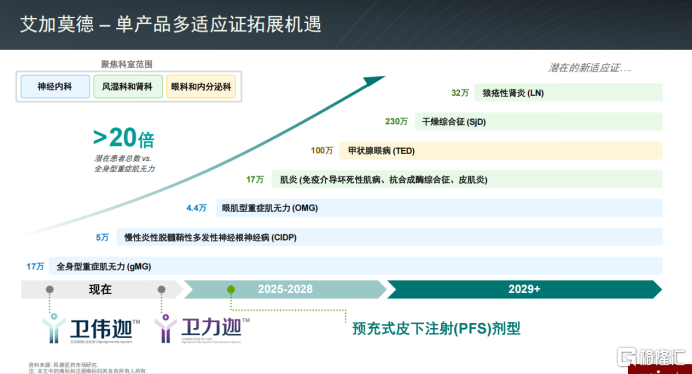Viewport: 692px width, 374px height.
Task: Click the 卫力迦 purple logo icon
Action: coord(165,328)
